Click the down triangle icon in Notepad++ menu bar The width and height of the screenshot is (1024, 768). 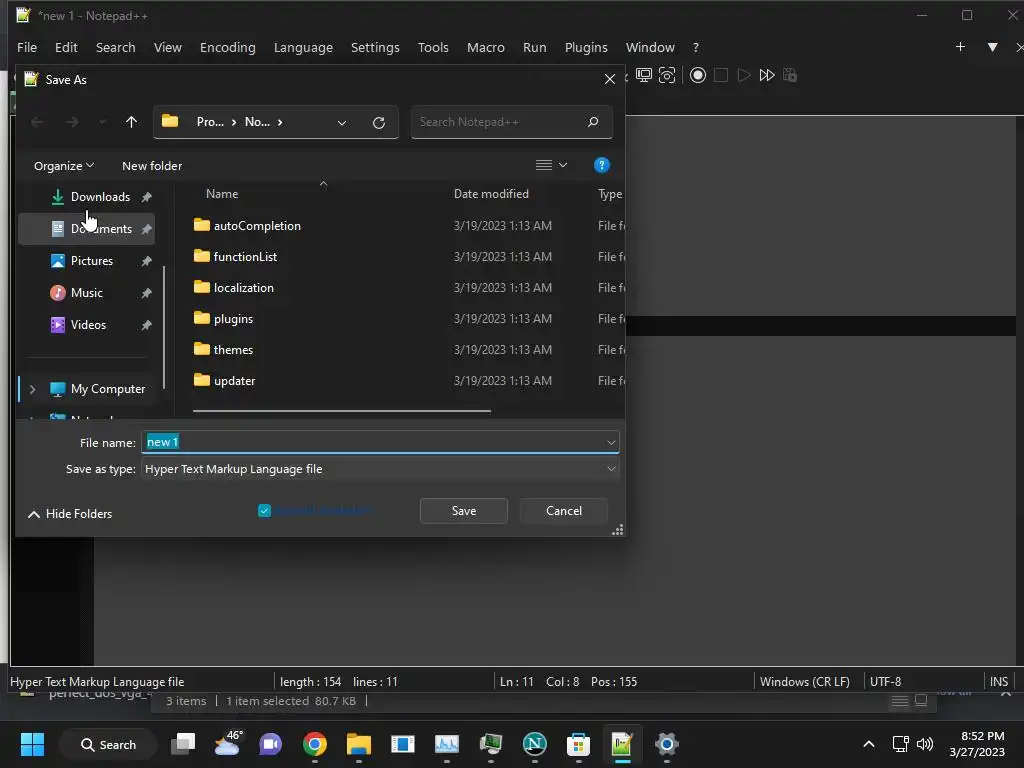point(993,47)
